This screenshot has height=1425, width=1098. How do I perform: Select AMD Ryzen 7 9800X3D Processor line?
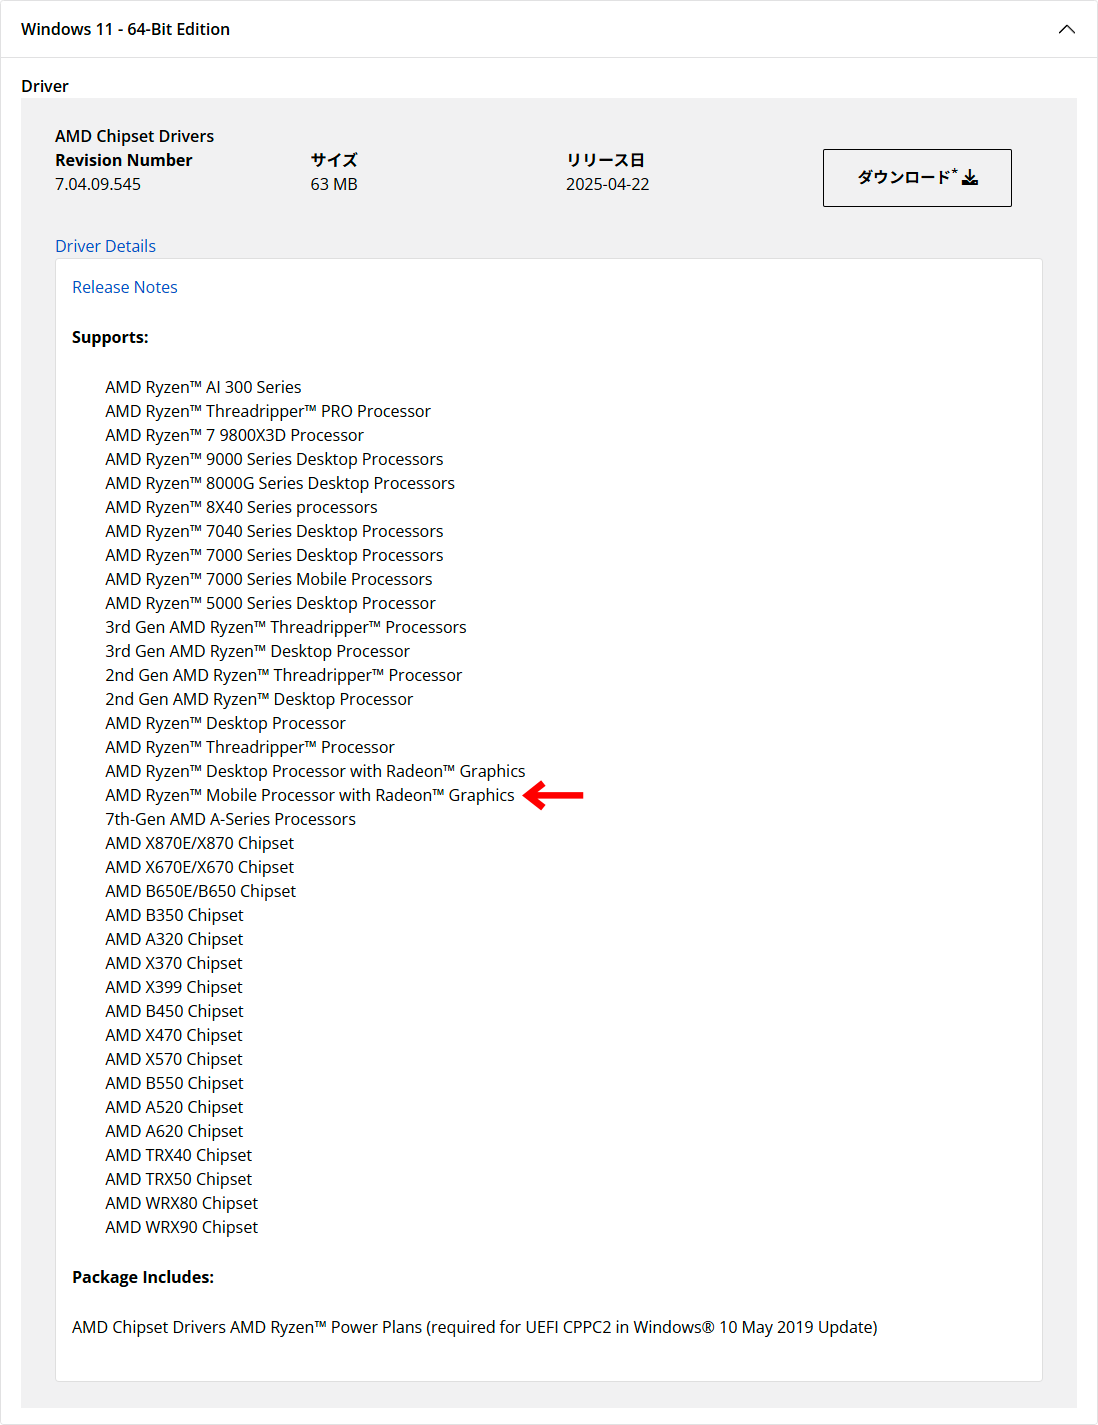click(x=234, y=435)
